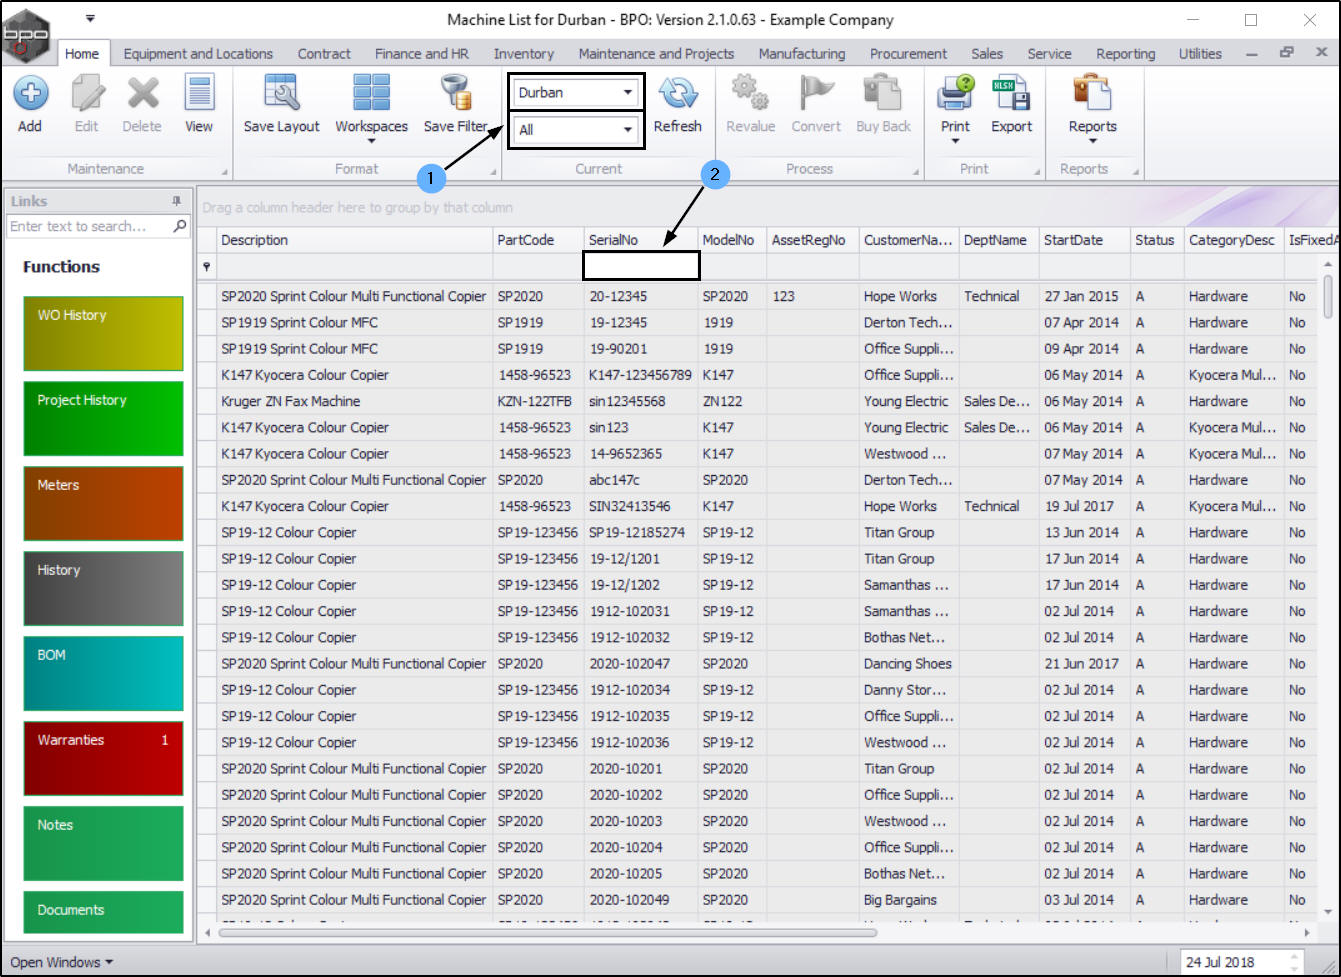
Task: Expand the Format group launcher
Action: click(494, 173)
